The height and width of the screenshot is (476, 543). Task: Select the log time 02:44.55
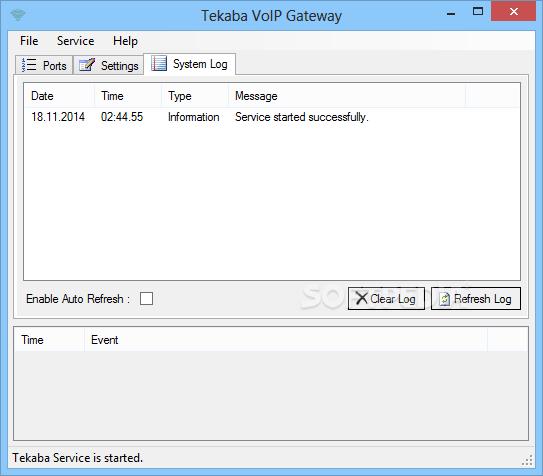coord(122,117)
